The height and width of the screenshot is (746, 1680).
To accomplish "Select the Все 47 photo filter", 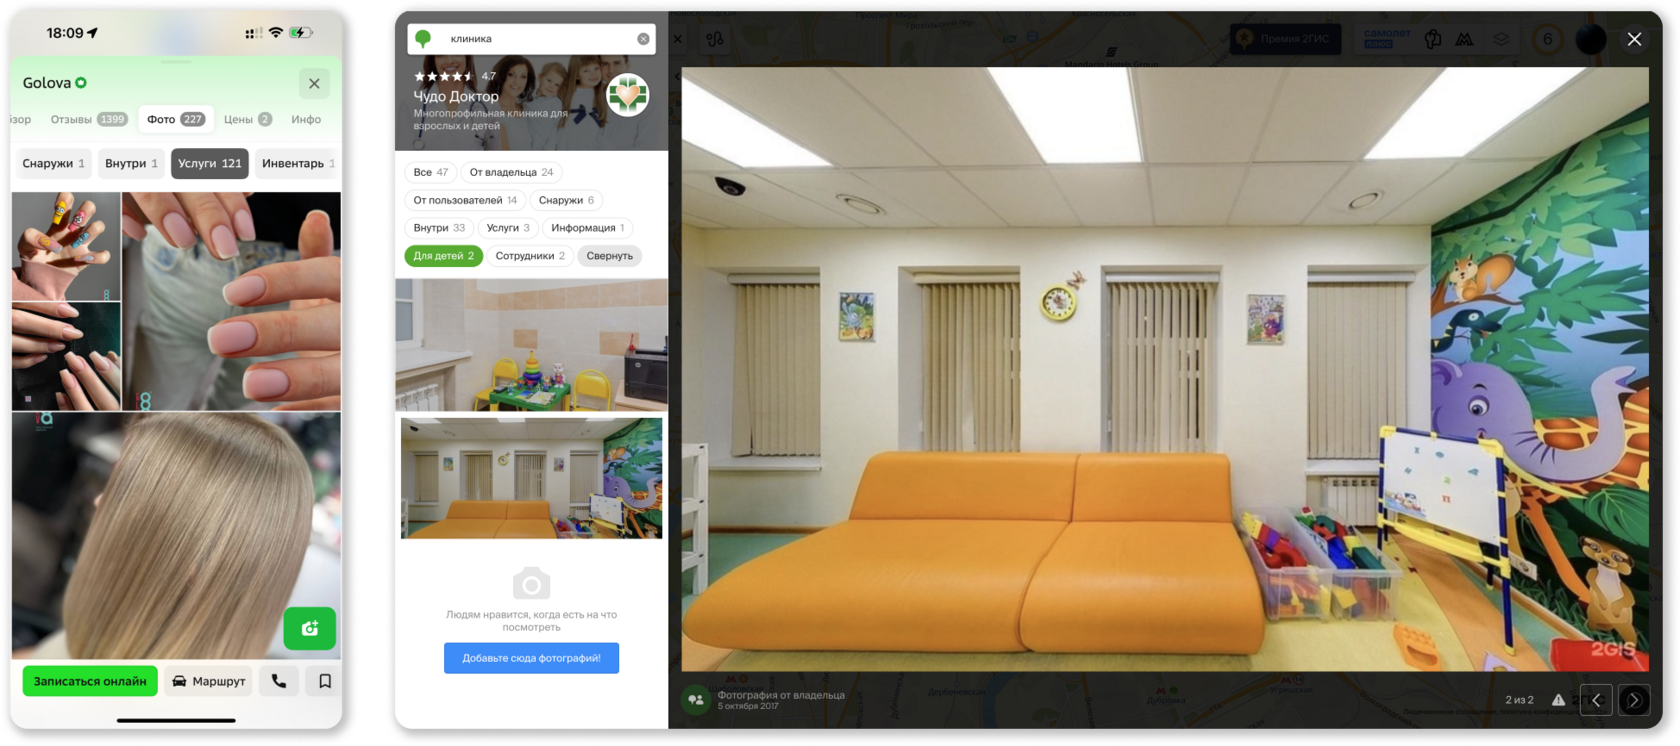I will pyautogui.click(x=431, y=172).
